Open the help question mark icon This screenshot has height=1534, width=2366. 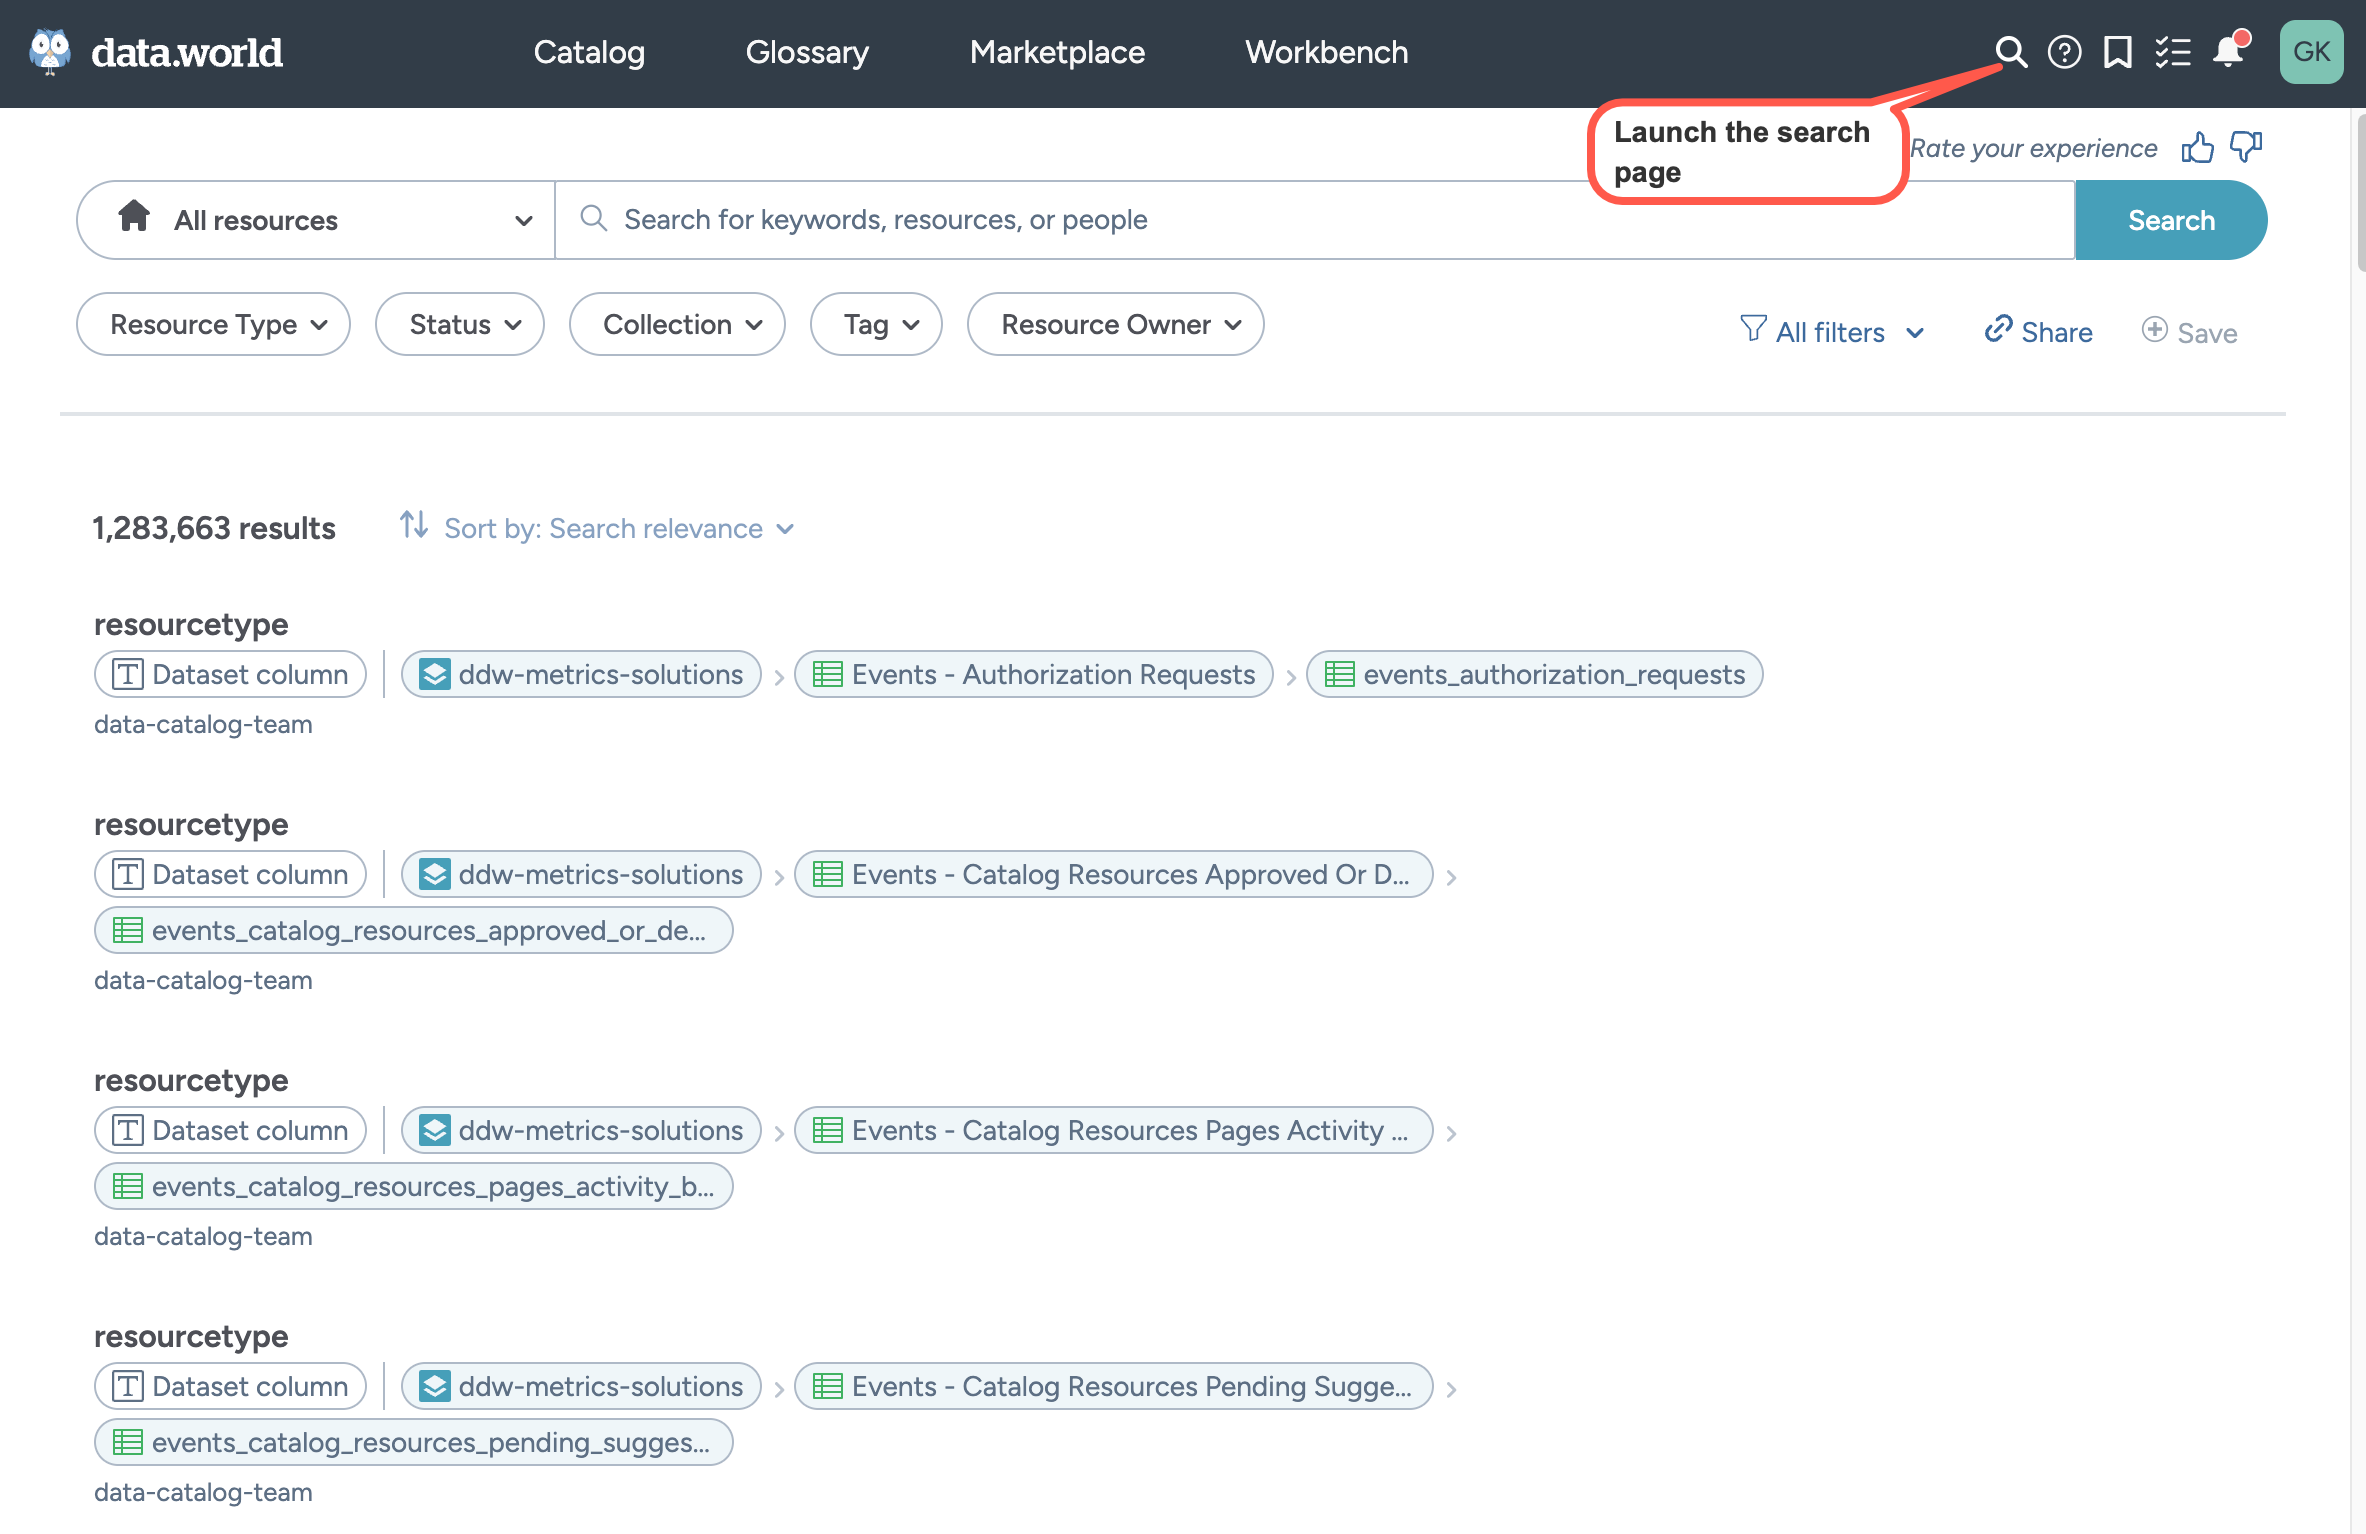tap(2064, 52)
